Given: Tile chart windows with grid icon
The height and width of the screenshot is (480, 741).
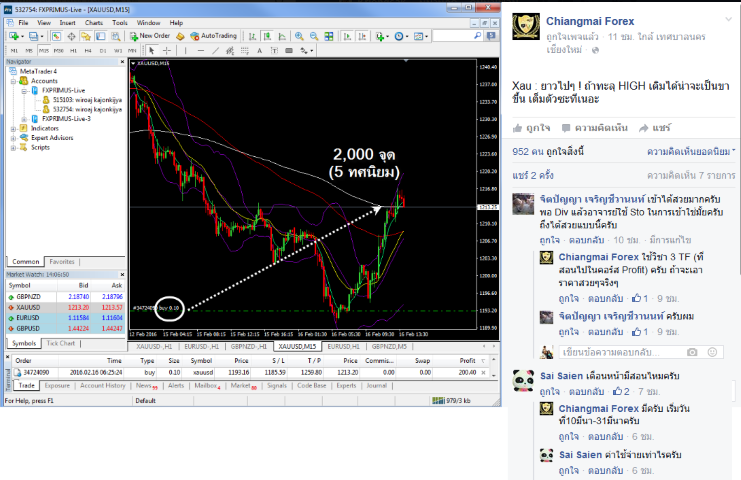Looking at the screenshot, I should coord(328,36).
